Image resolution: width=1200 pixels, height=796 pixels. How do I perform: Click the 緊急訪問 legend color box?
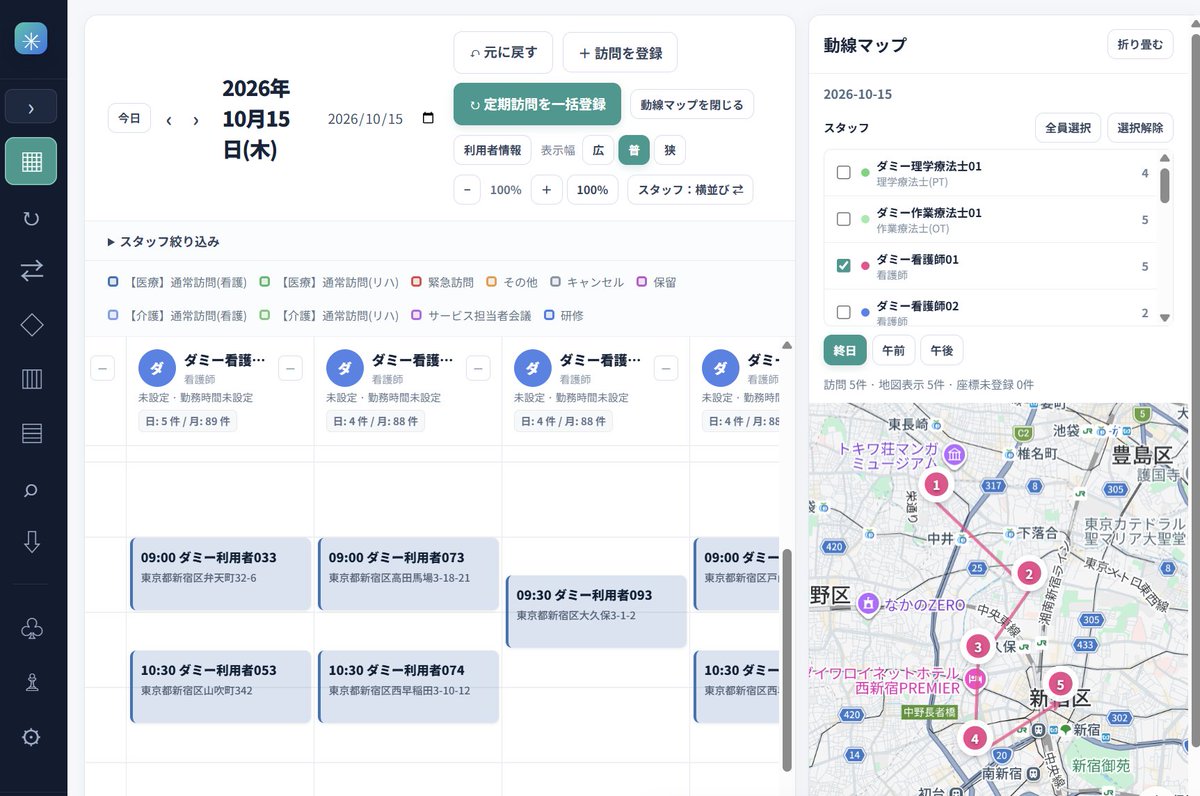pyautogui.click(x=416, y=282)
